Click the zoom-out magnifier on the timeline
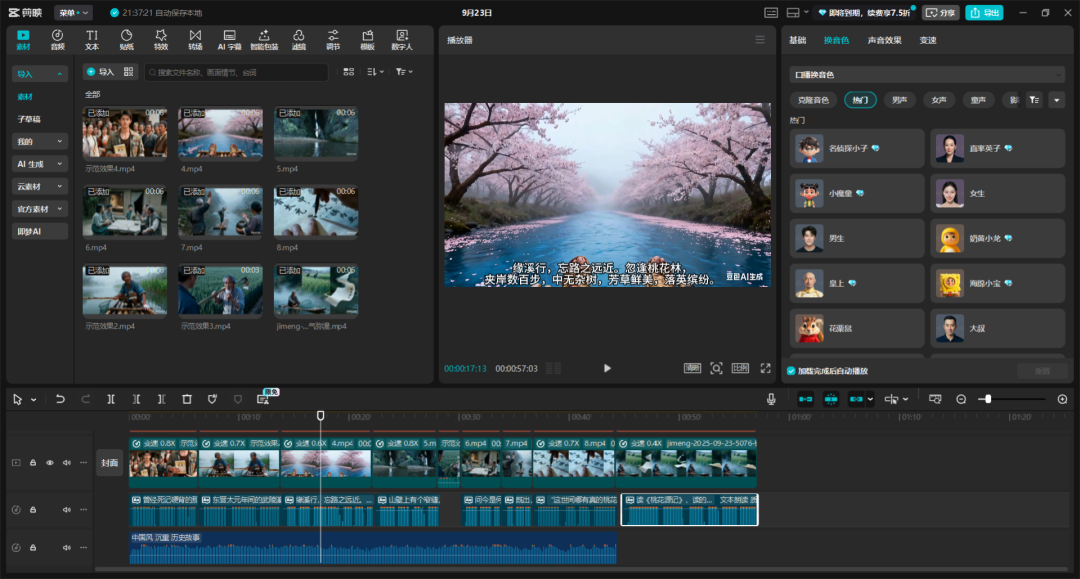The height and width of the screenshot is (579, 1080). tap(961, 399)
